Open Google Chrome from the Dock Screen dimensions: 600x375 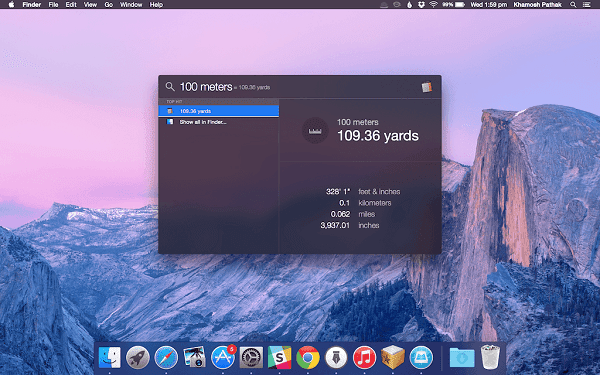tap(308, 358)
